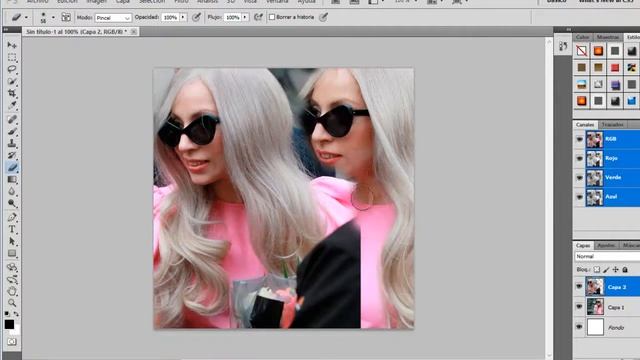
Task: Select the Eraser tool in toolbox
Action: 12,167
